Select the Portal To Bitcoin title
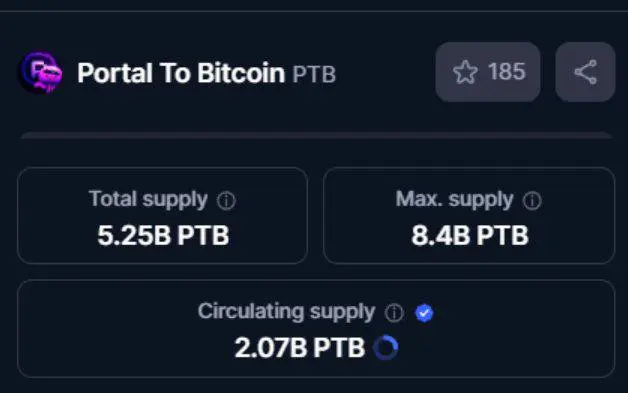This screenshot has width=628, height=393. (181, 73)
